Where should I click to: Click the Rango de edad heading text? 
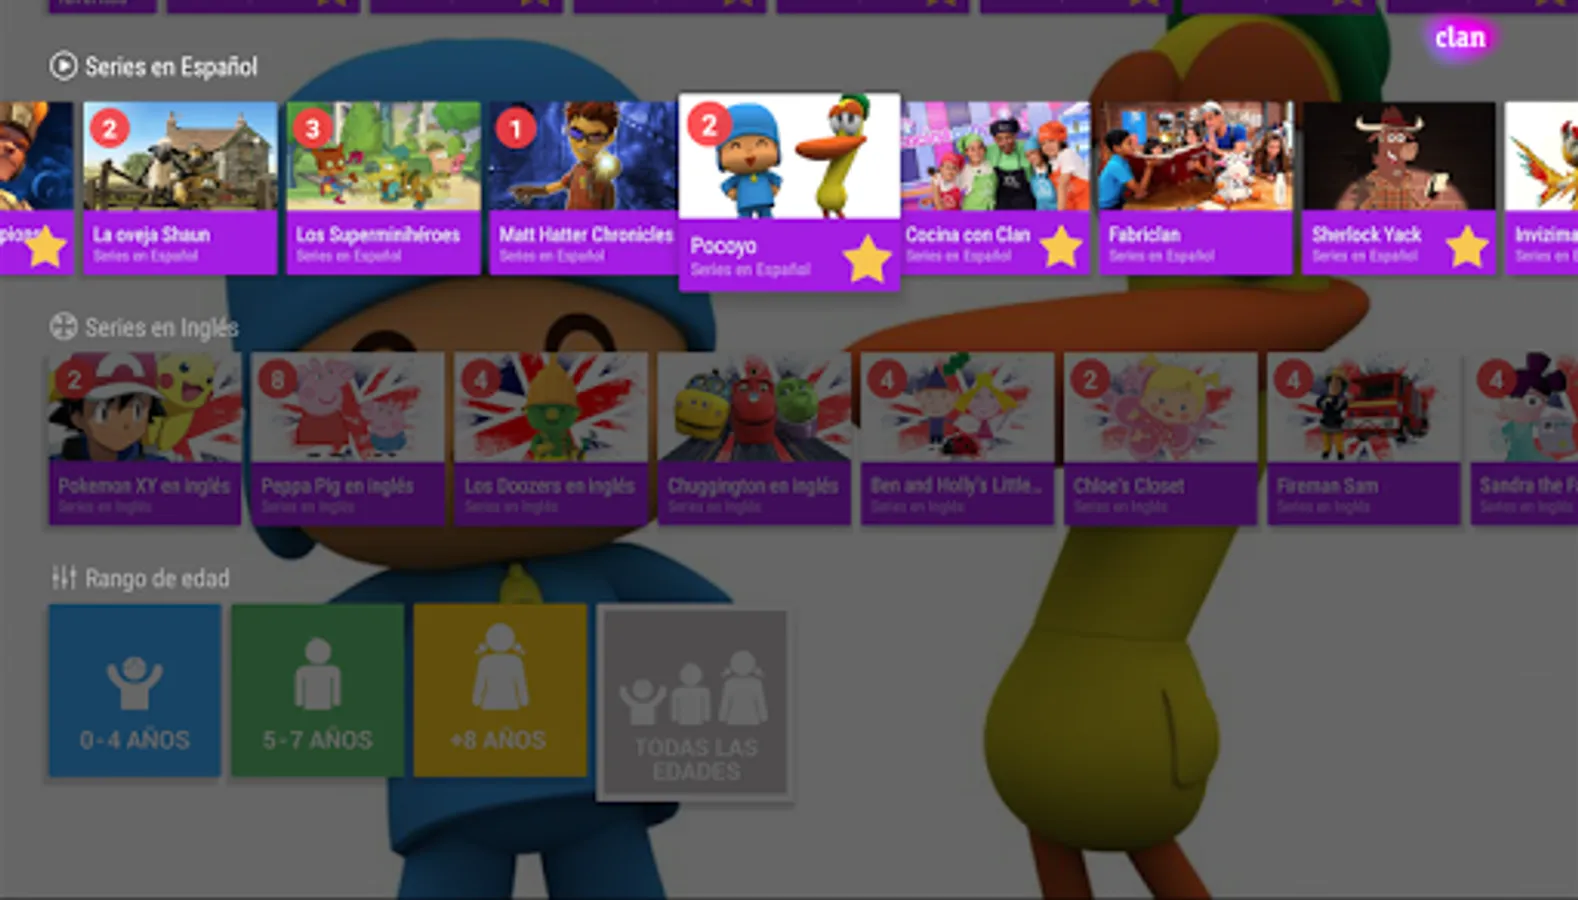click(157, 578)
